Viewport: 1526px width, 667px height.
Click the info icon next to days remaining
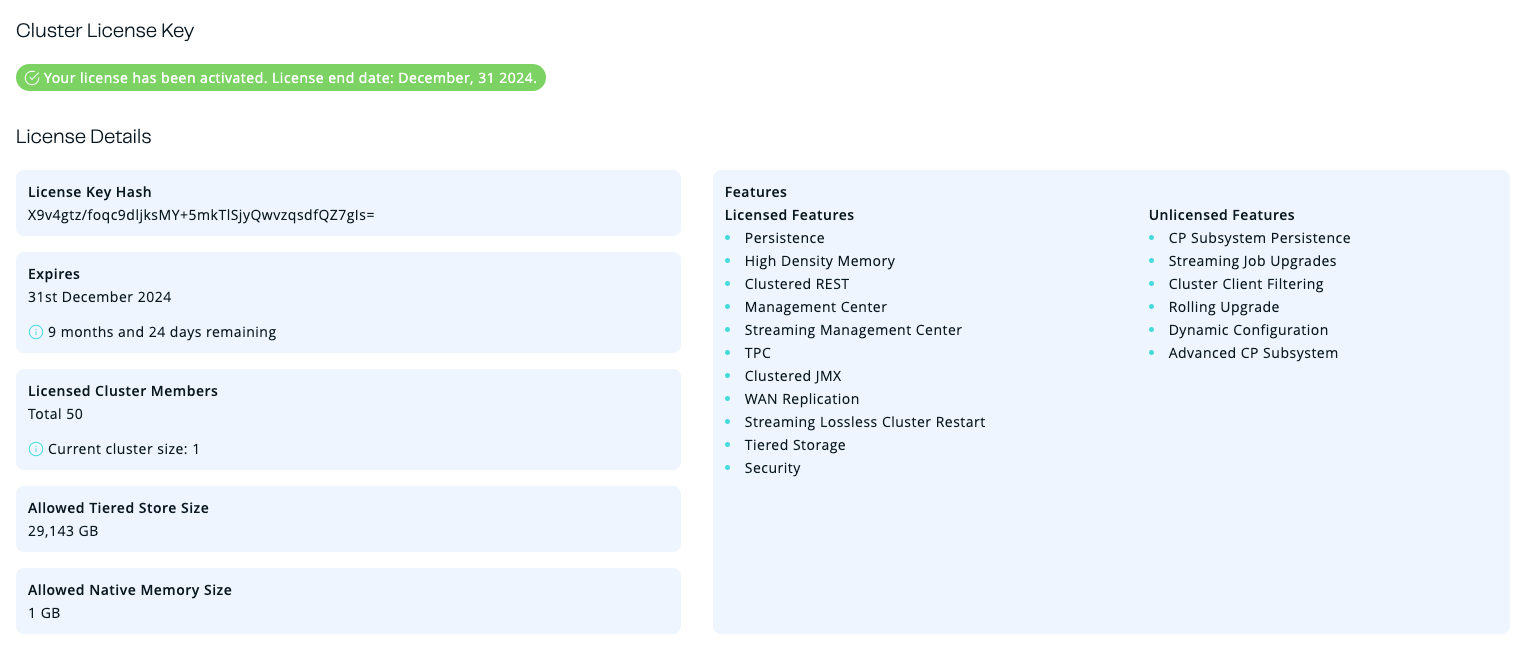[35, 331]
